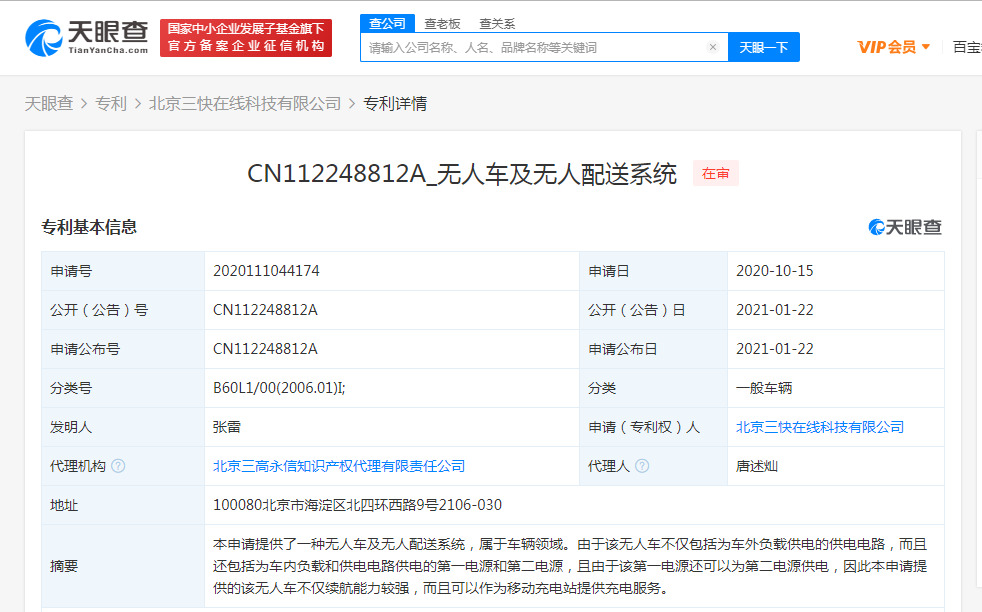Clear the search box with the X icon

(x=713, y=47)
